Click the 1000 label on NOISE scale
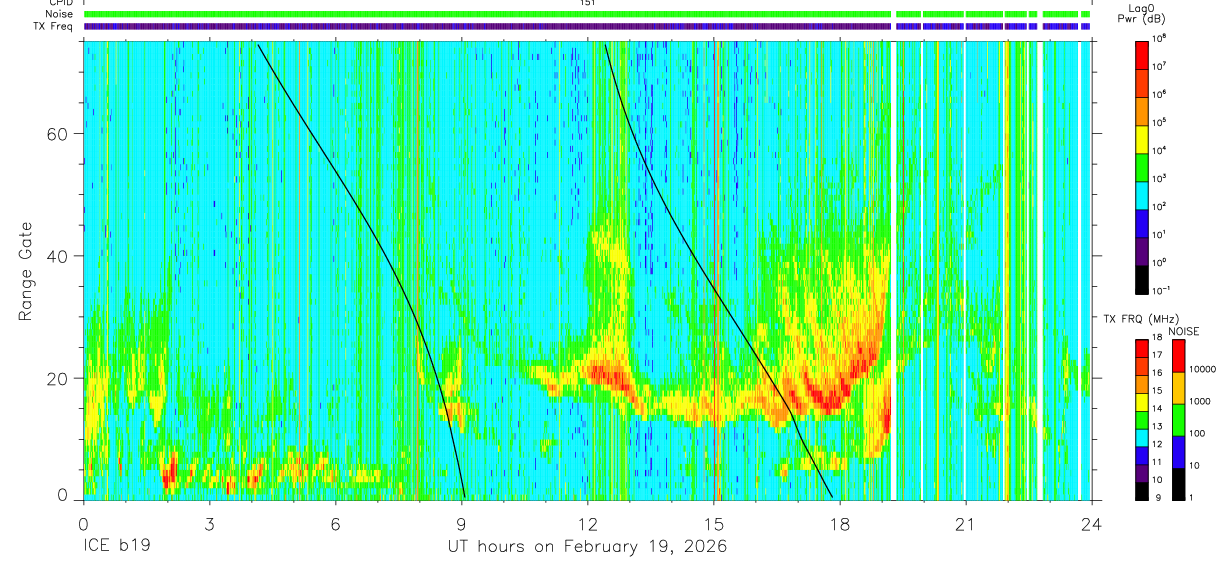The height and width of the screenshot is (567, 1228). [1200, 401]
